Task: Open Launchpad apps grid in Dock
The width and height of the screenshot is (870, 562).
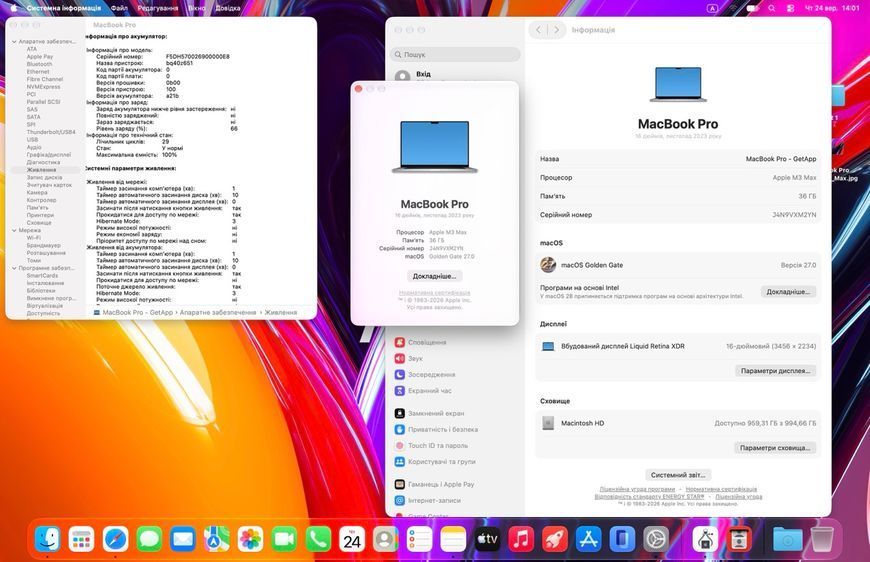Action: point(82,539)
